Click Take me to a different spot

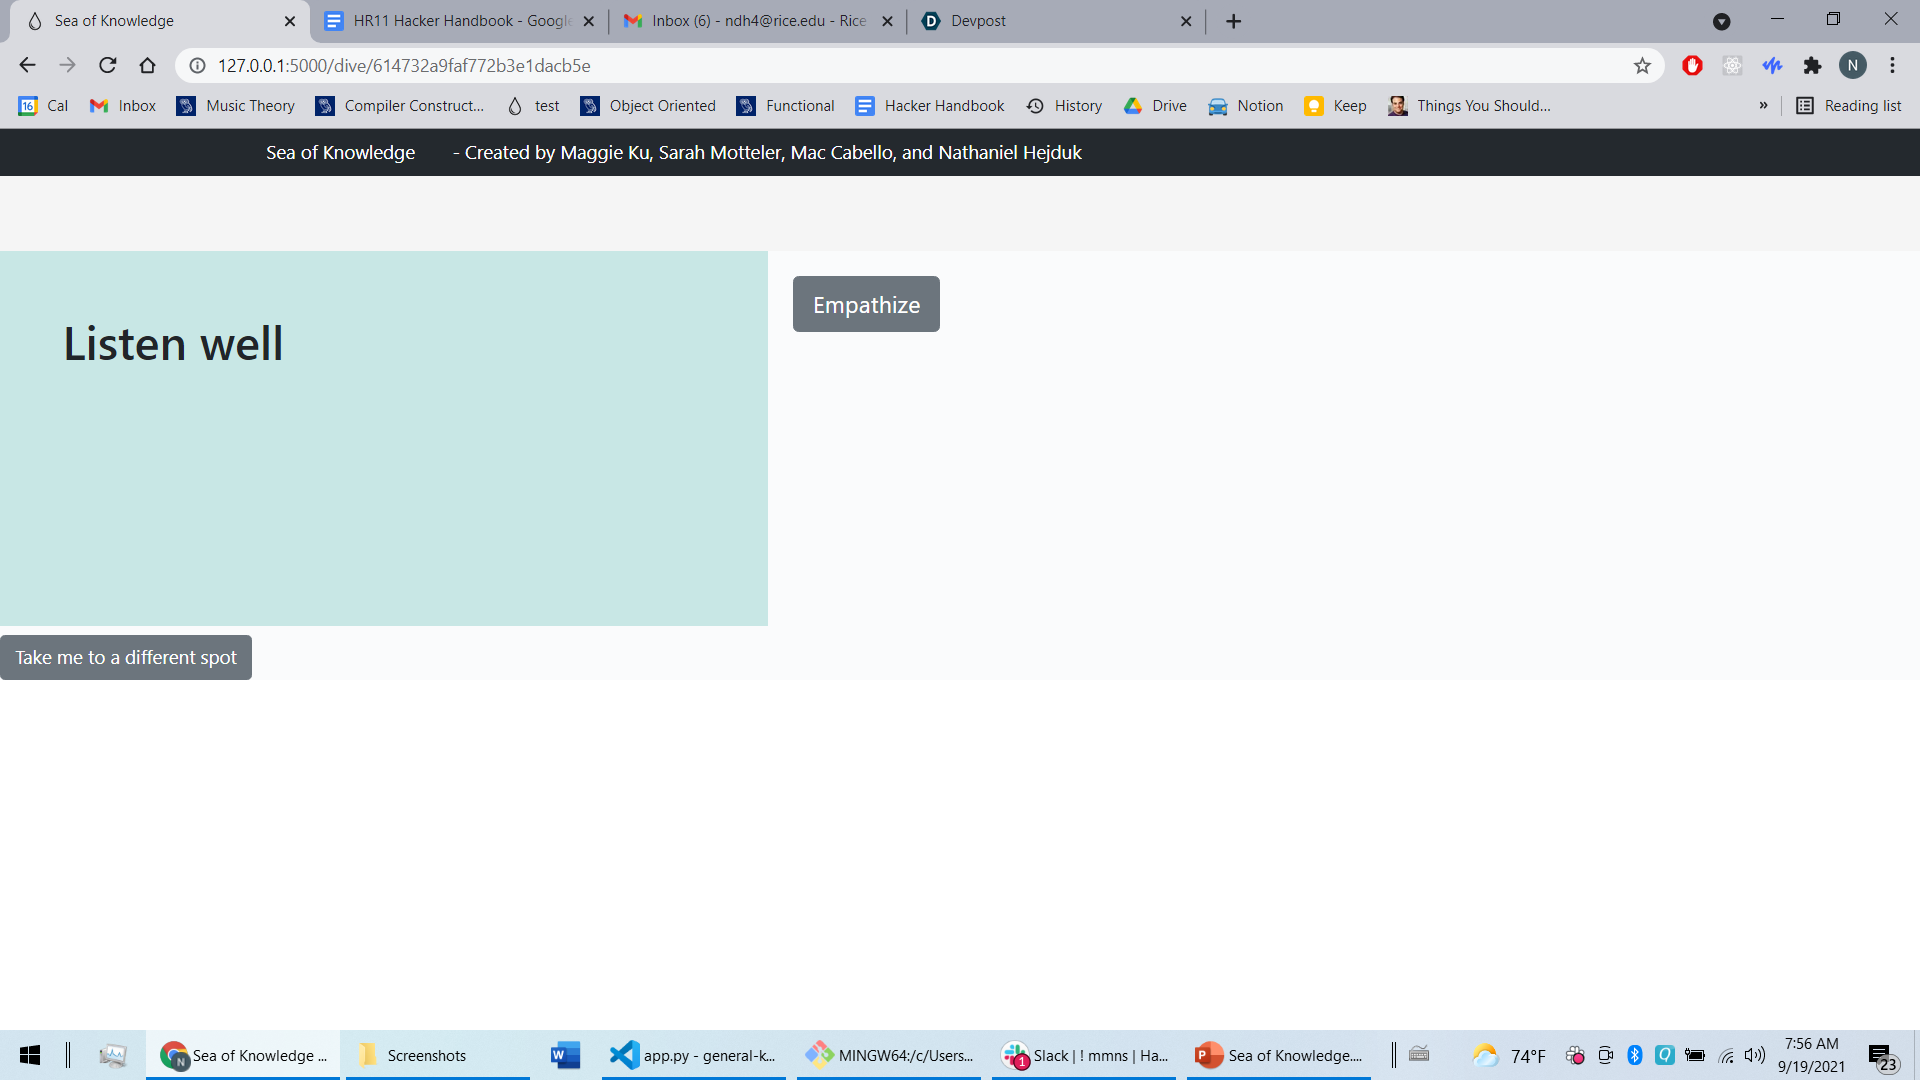(126, 657)
